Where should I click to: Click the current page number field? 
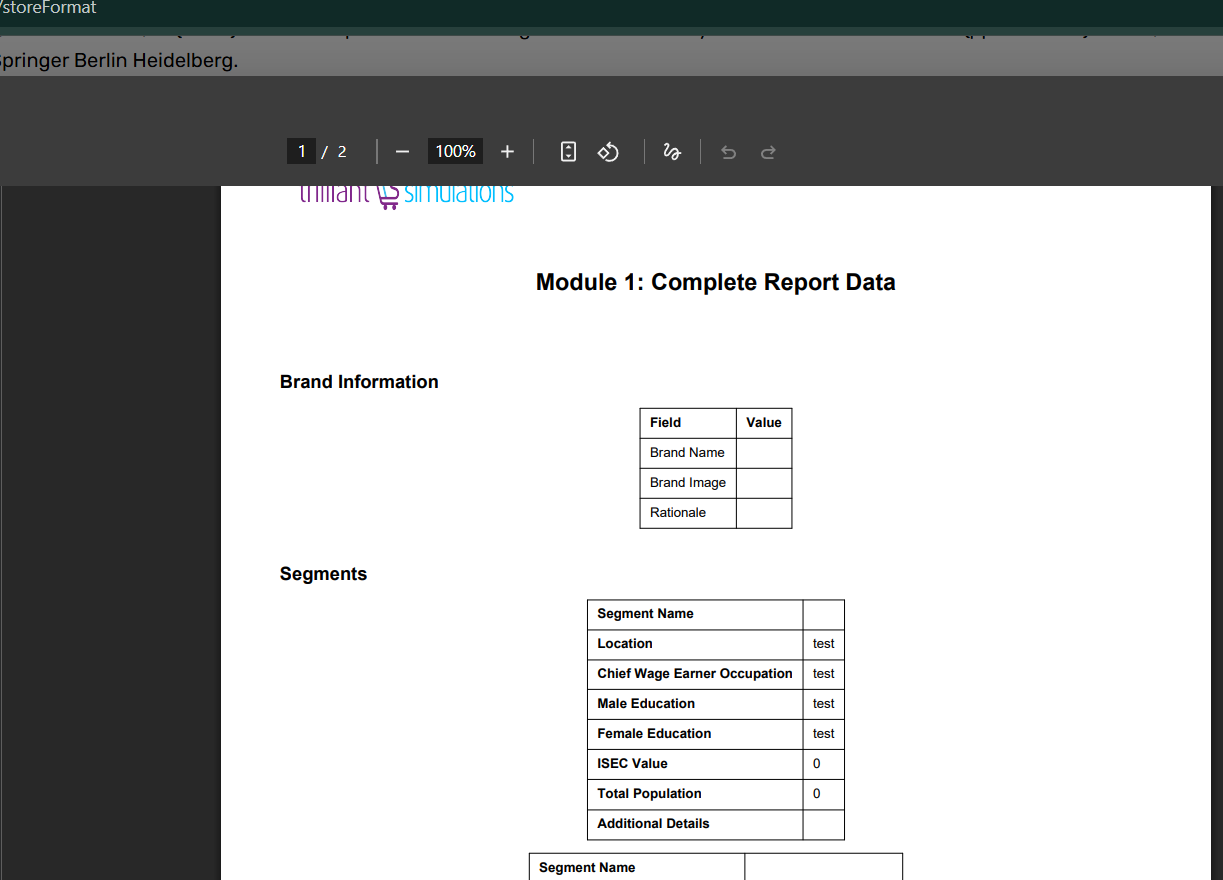301,152
